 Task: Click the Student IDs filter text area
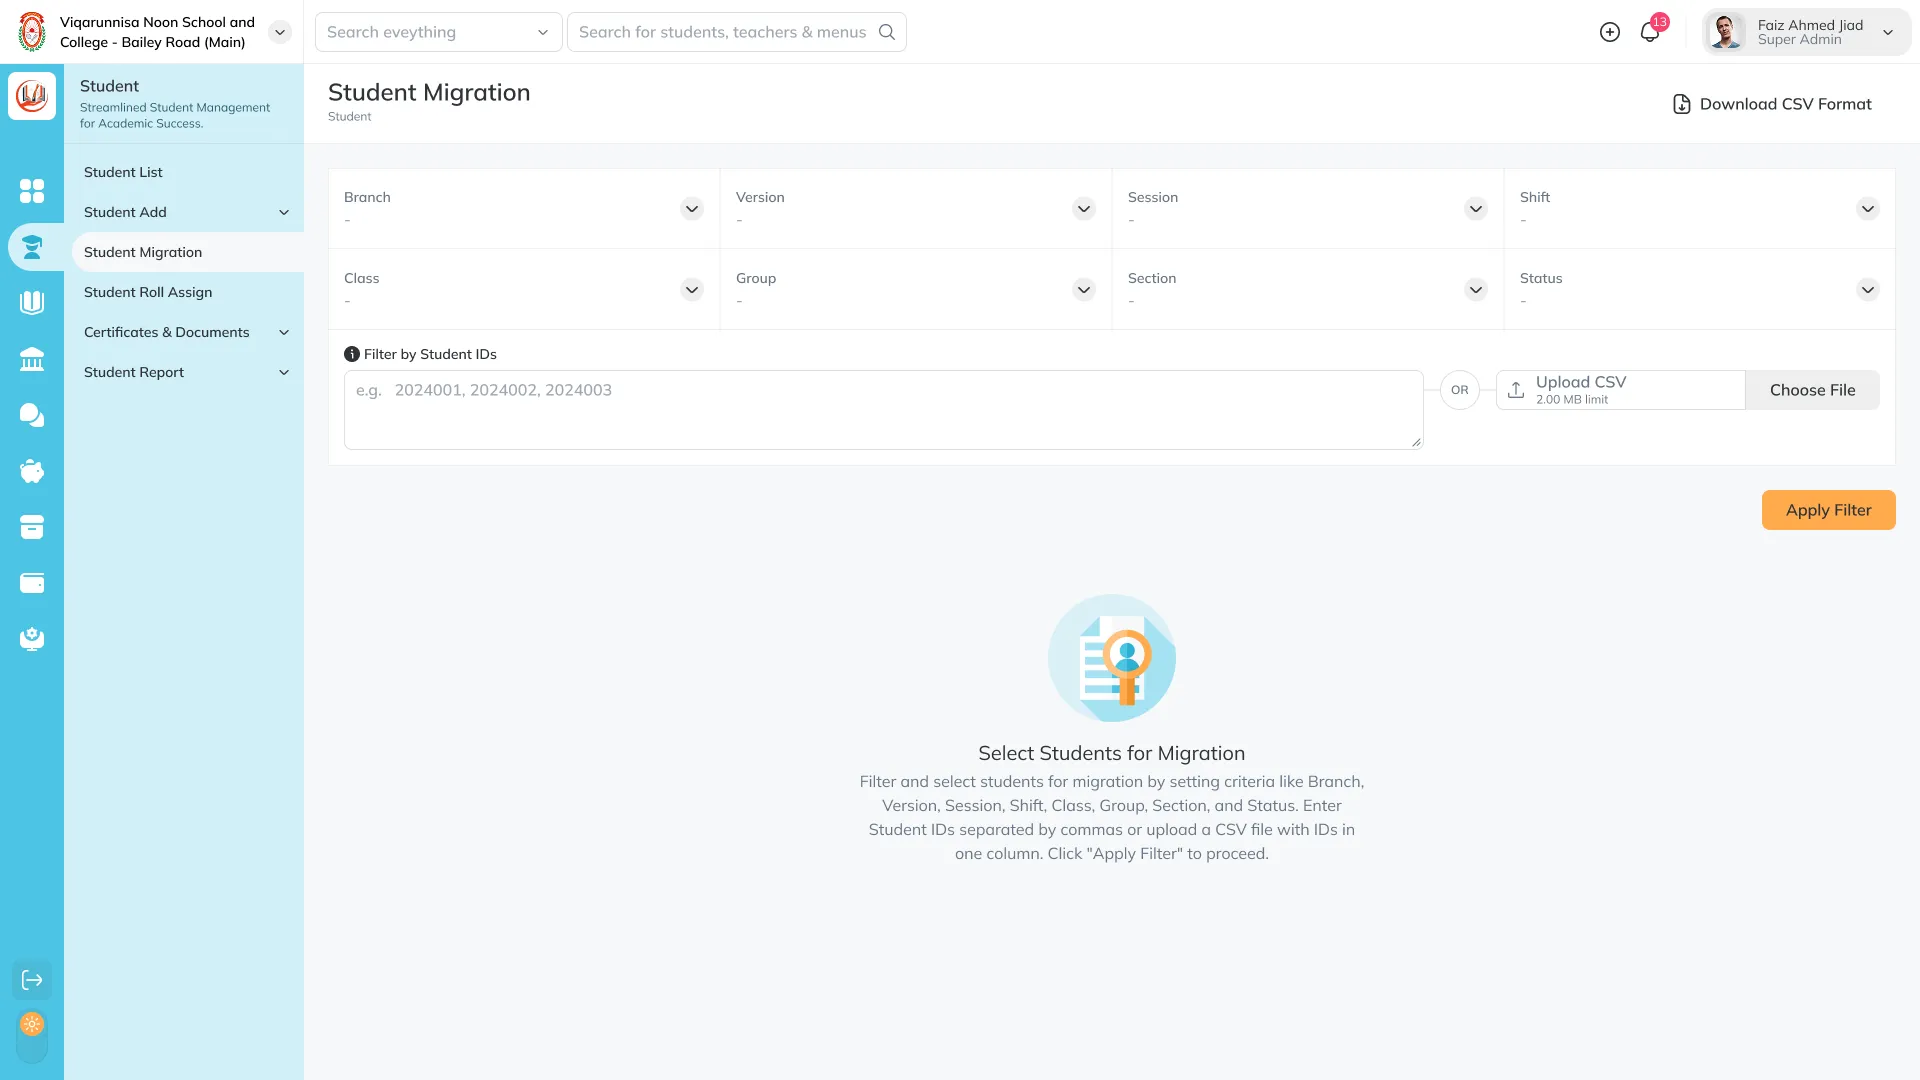[883, 410]
